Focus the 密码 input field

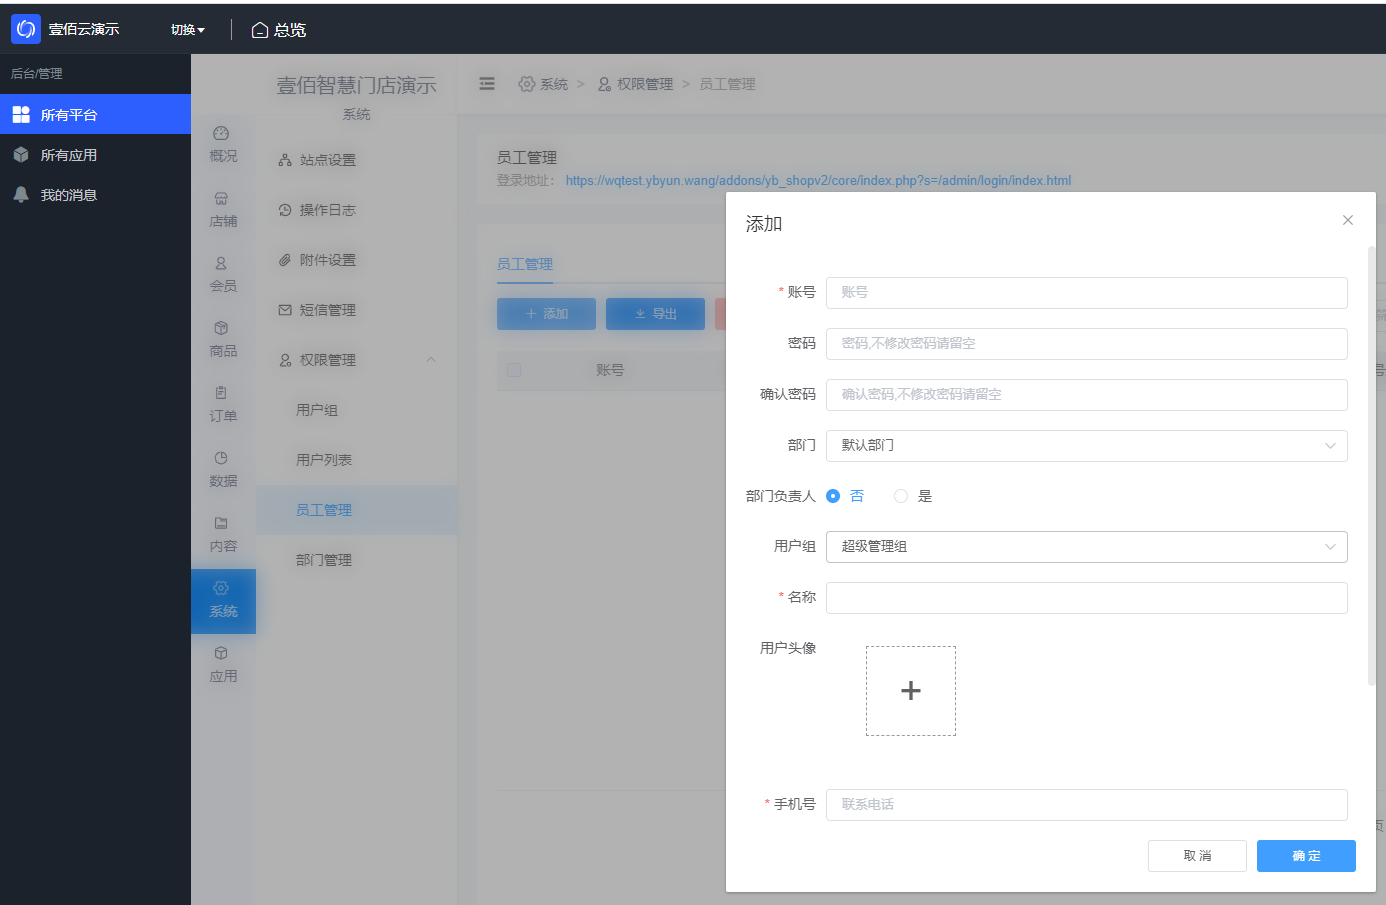[x=1087, y=344]
